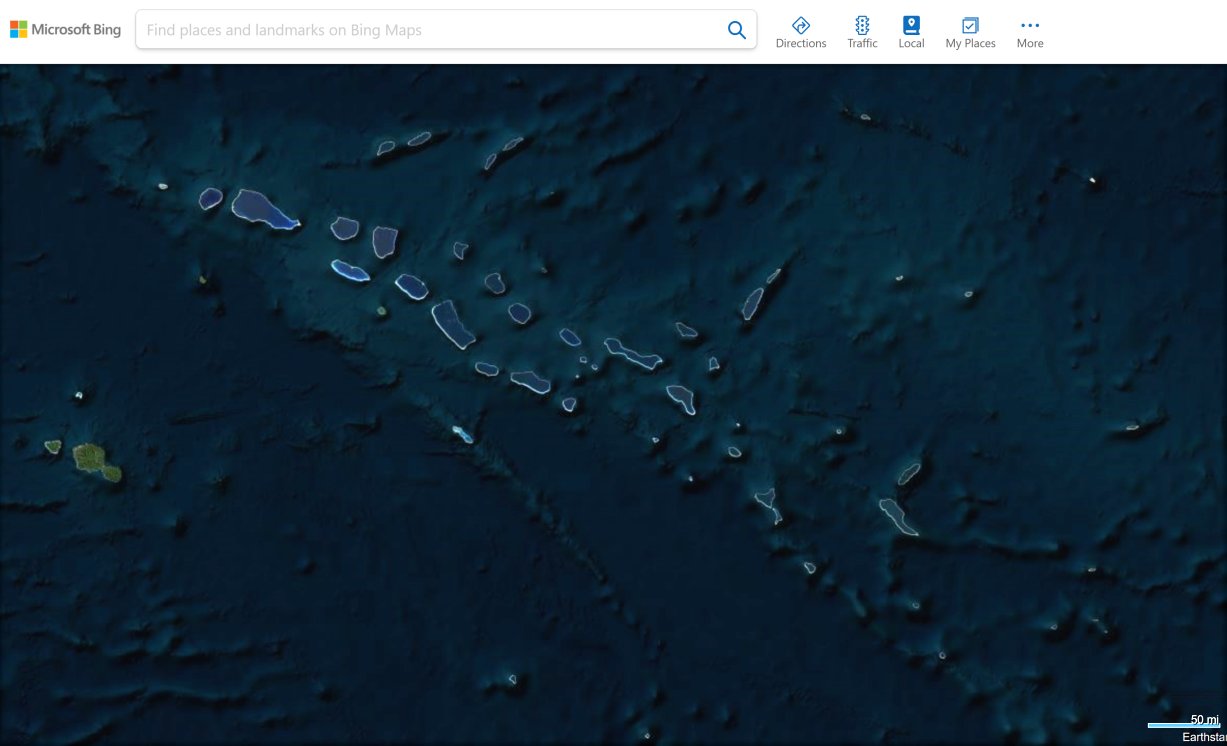Click the lone small island near the bottom center
This screenshot has height=746, width=1227.
(x=512, y=680)
